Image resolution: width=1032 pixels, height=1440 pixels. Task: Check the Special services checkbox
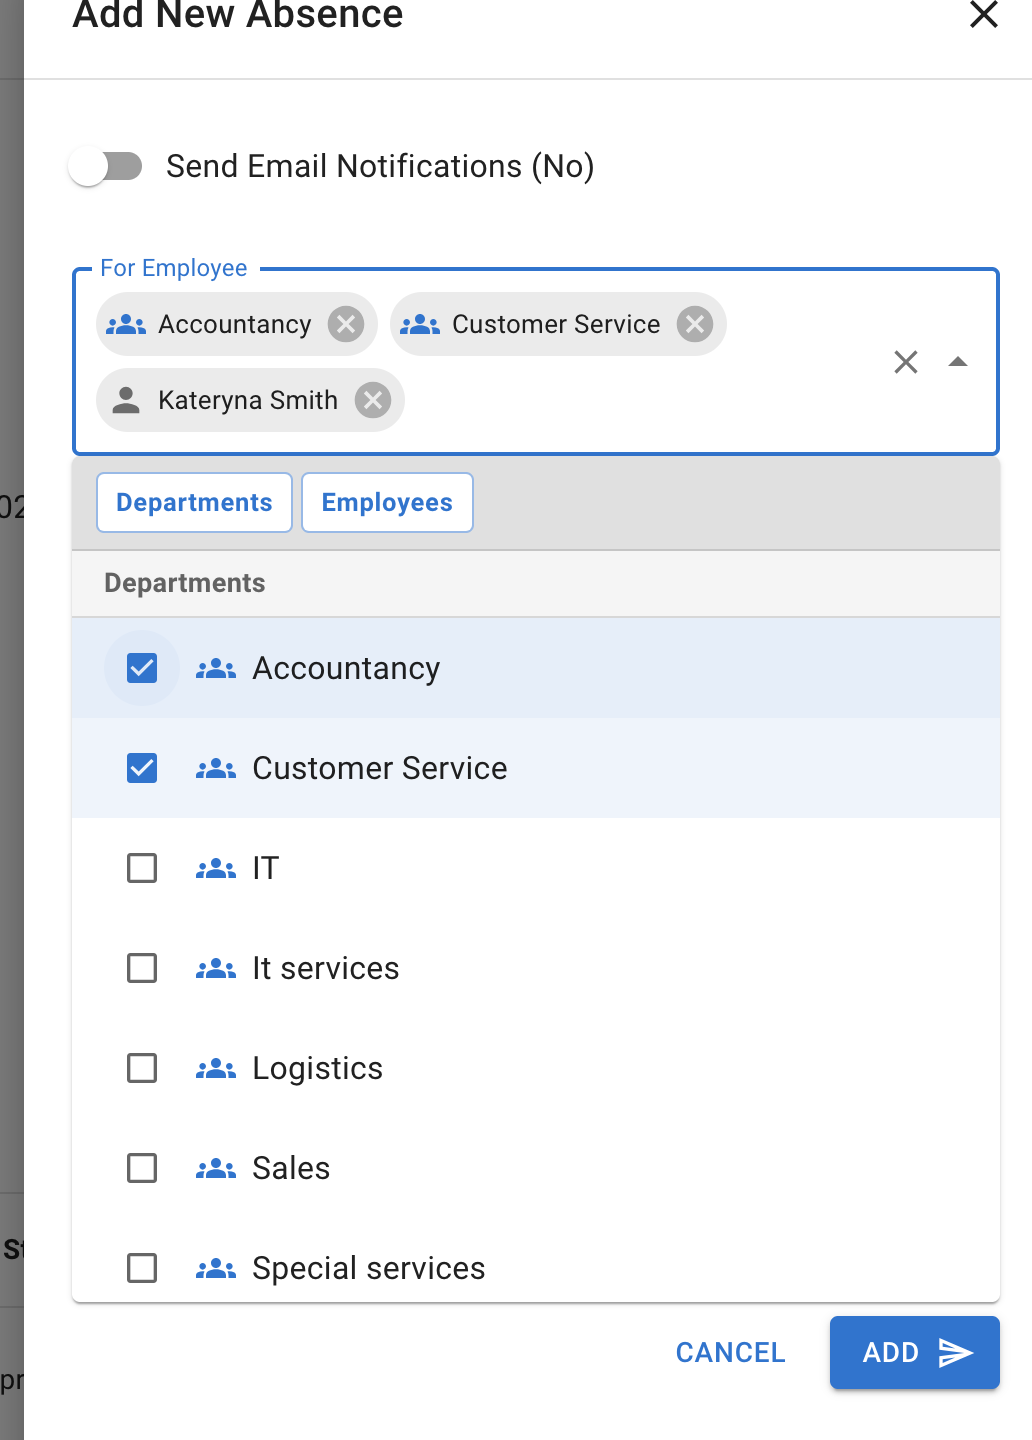coord(142,1268)
